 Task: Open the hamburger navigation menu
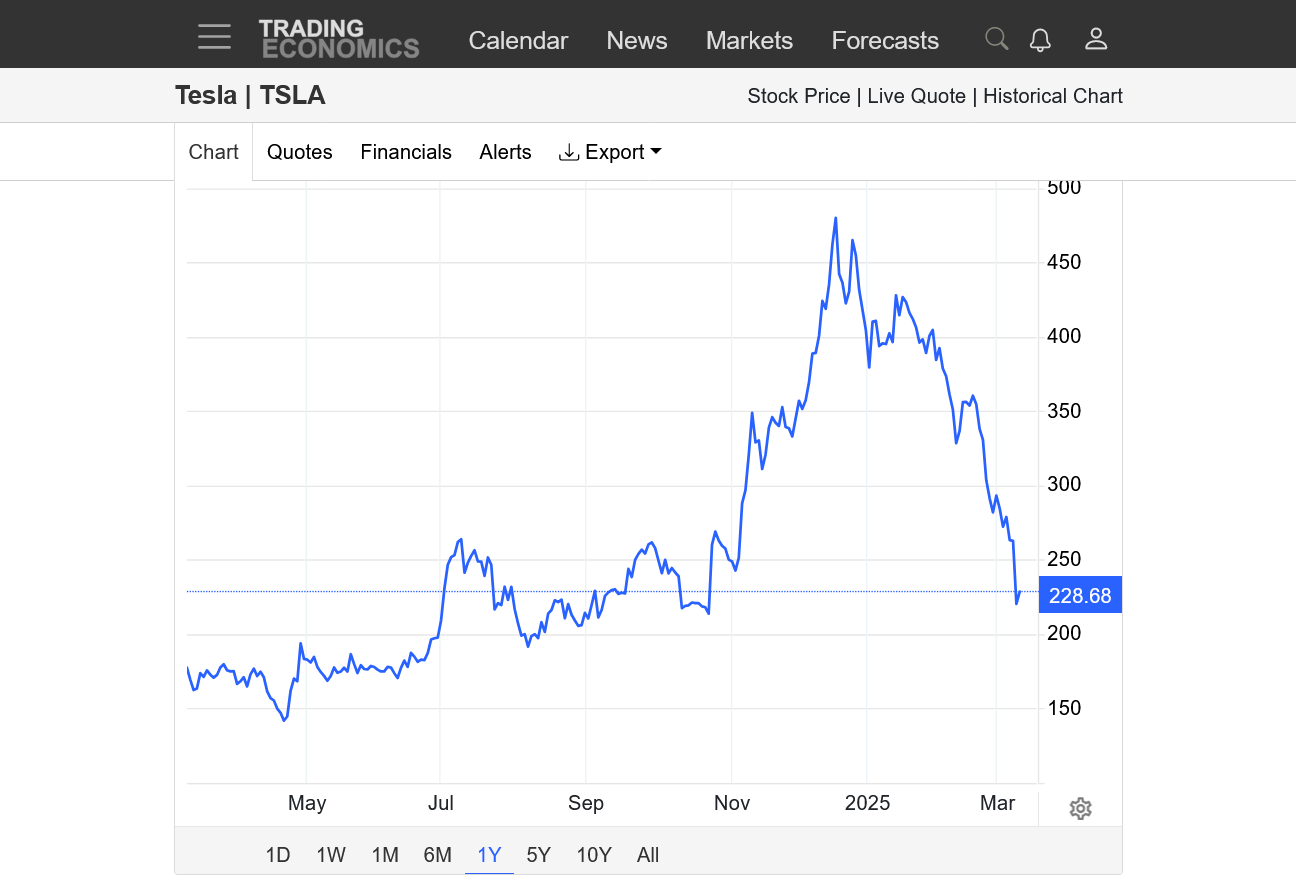214,38
